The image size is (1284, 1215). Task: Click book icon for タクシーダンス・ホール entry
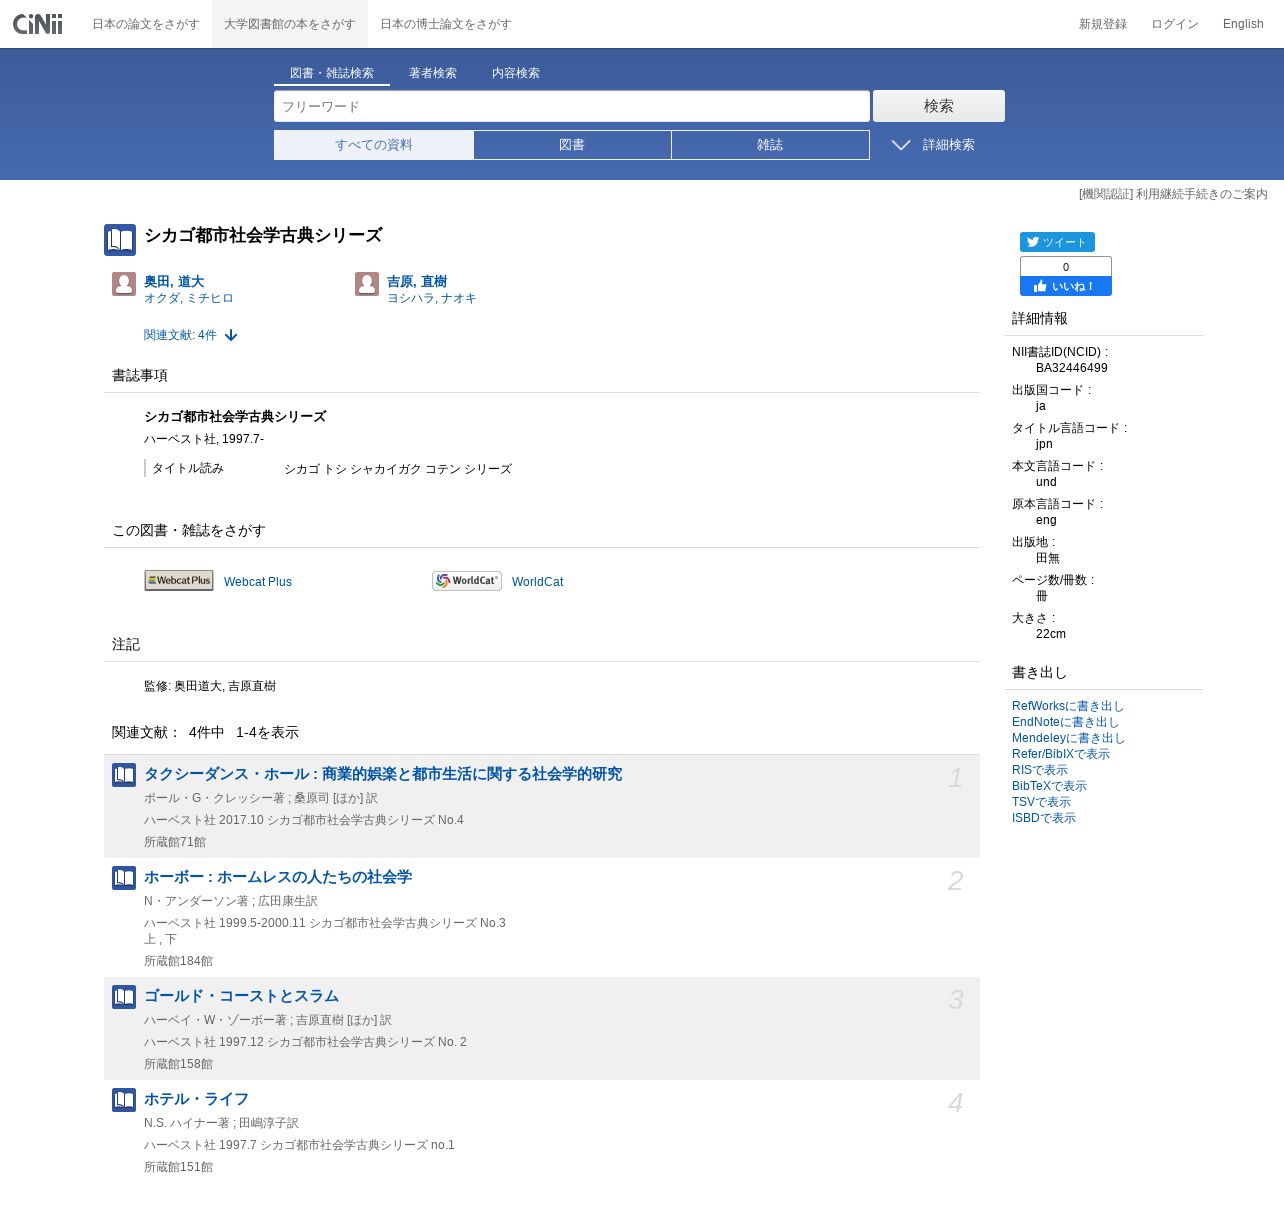(124, 775)
